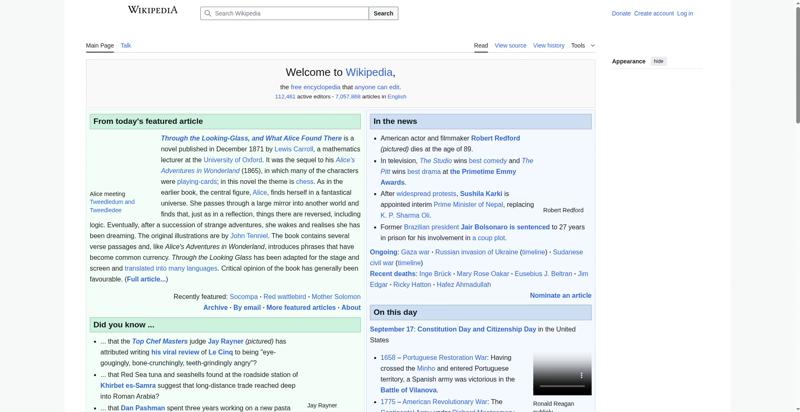Image resolution: width=800 pixels, height=412 pixels.
Task: Open Constitution Day and Citizenship Day link
Action: pos(477,329)
